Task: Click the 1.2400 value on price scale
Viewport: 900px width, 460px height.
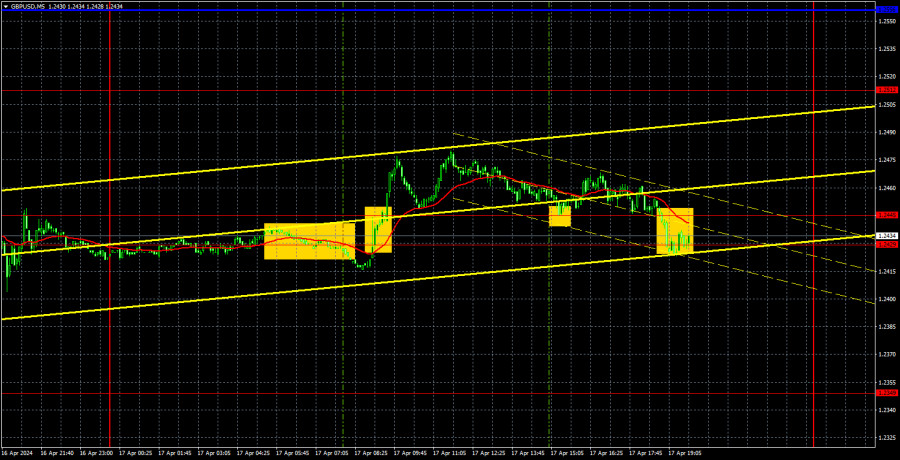Action: (887, 299)
